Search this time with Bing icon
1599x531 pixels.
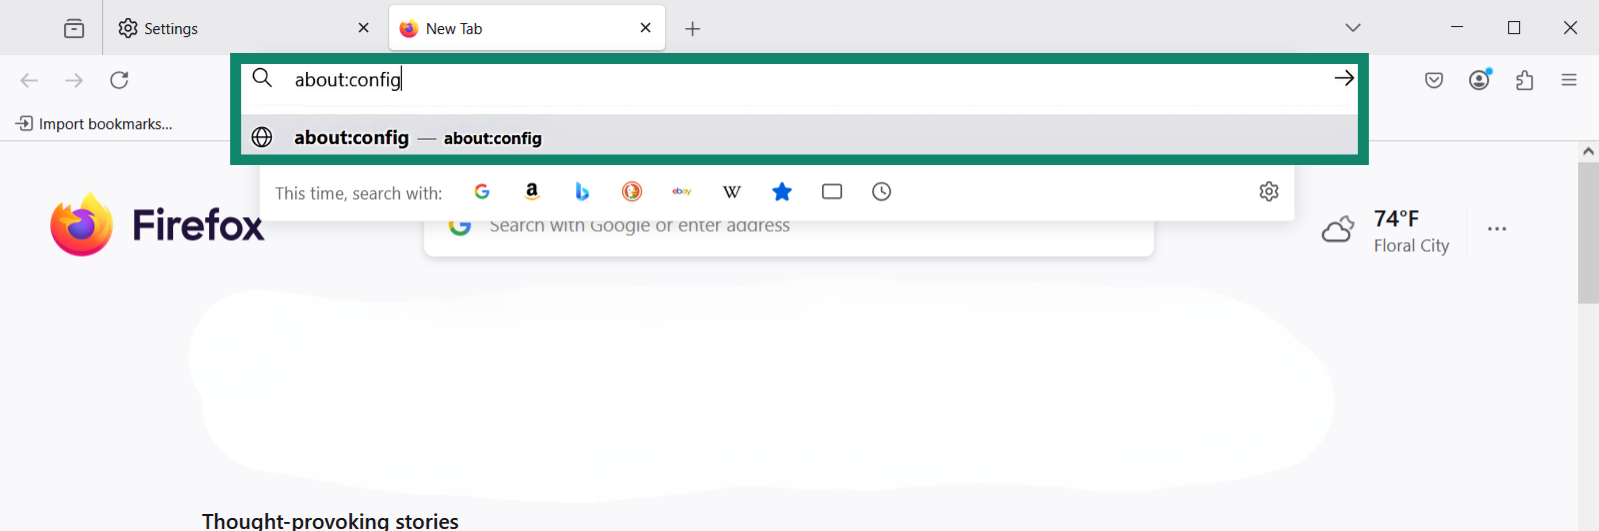pyautogui.click(x=582, y=192)
